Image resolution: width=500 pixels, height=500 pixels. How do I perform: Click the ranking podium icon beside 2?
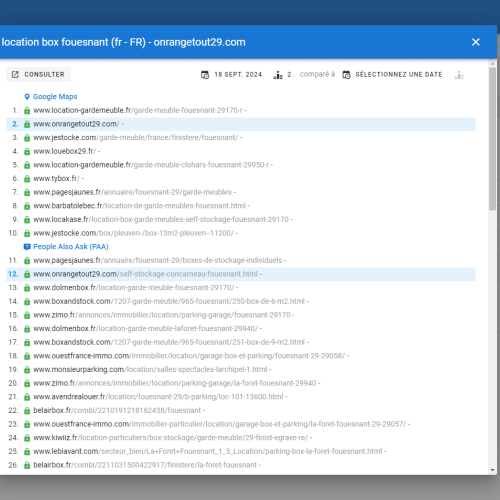pos(278,75)
